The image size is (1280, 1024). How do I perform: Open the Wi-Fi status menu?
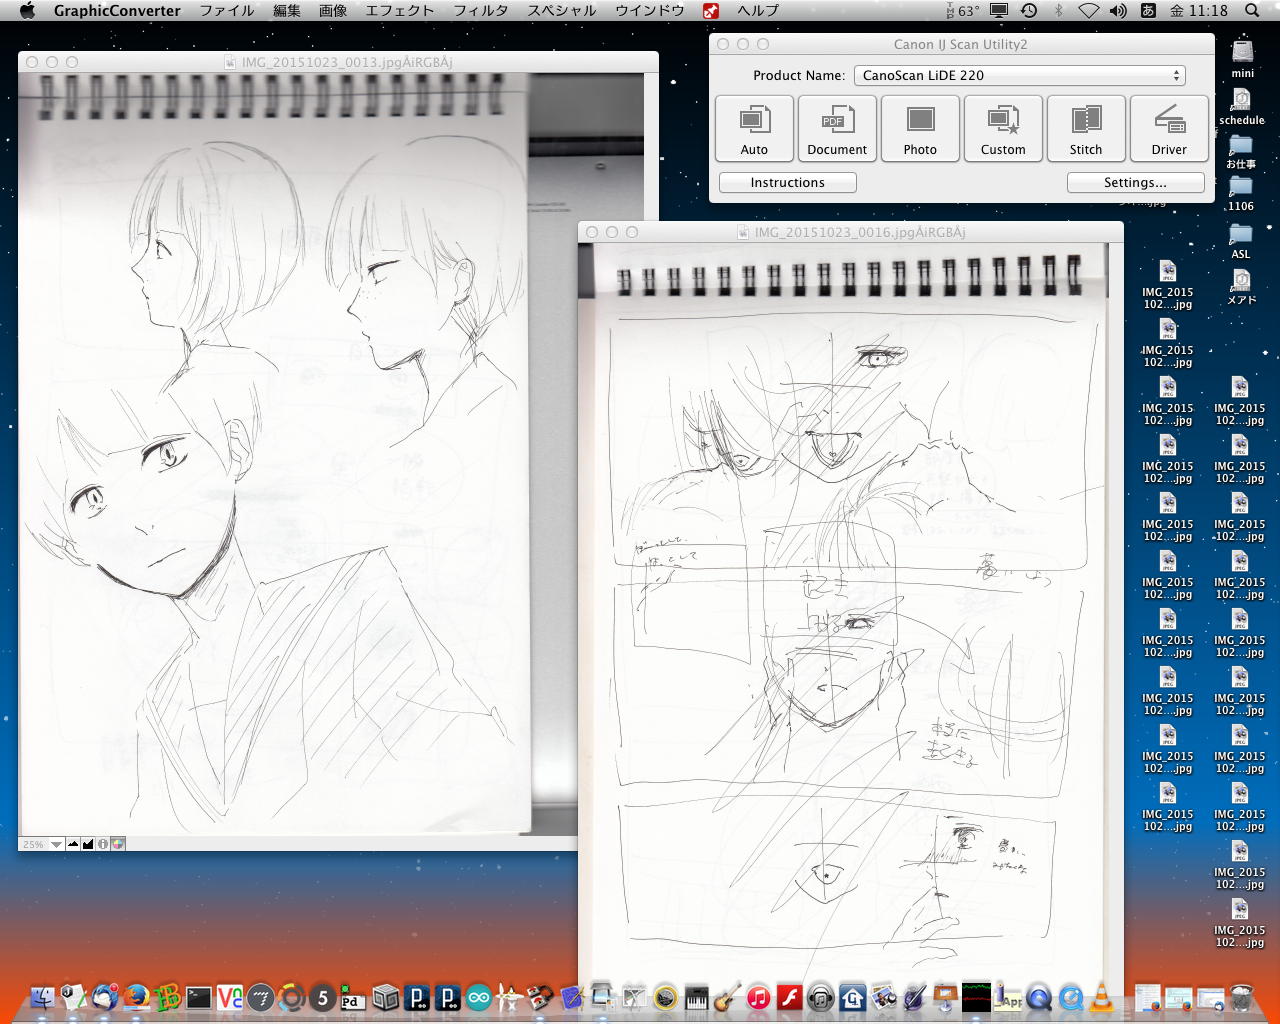(x=1089, y=11)
